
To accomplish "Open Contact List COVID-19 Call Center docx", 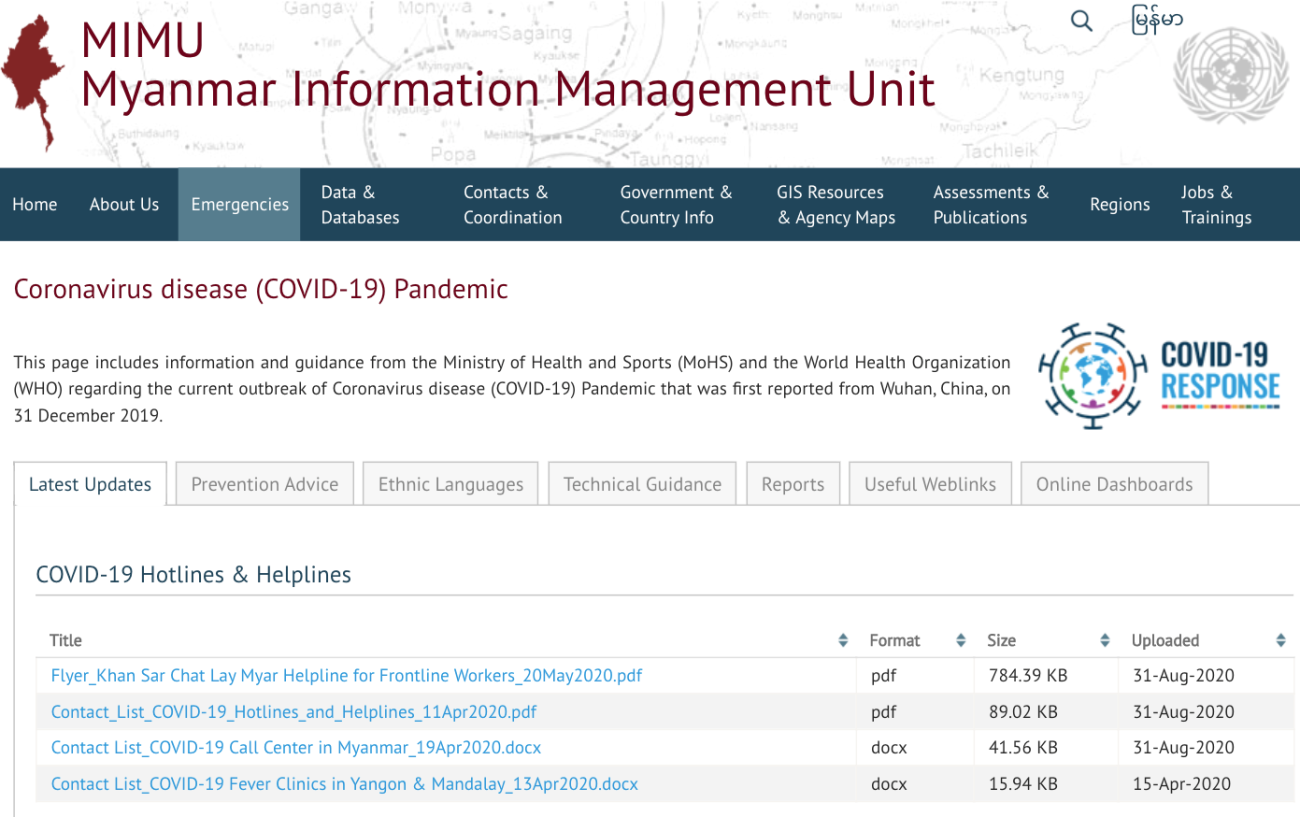I will coord(296,748).
